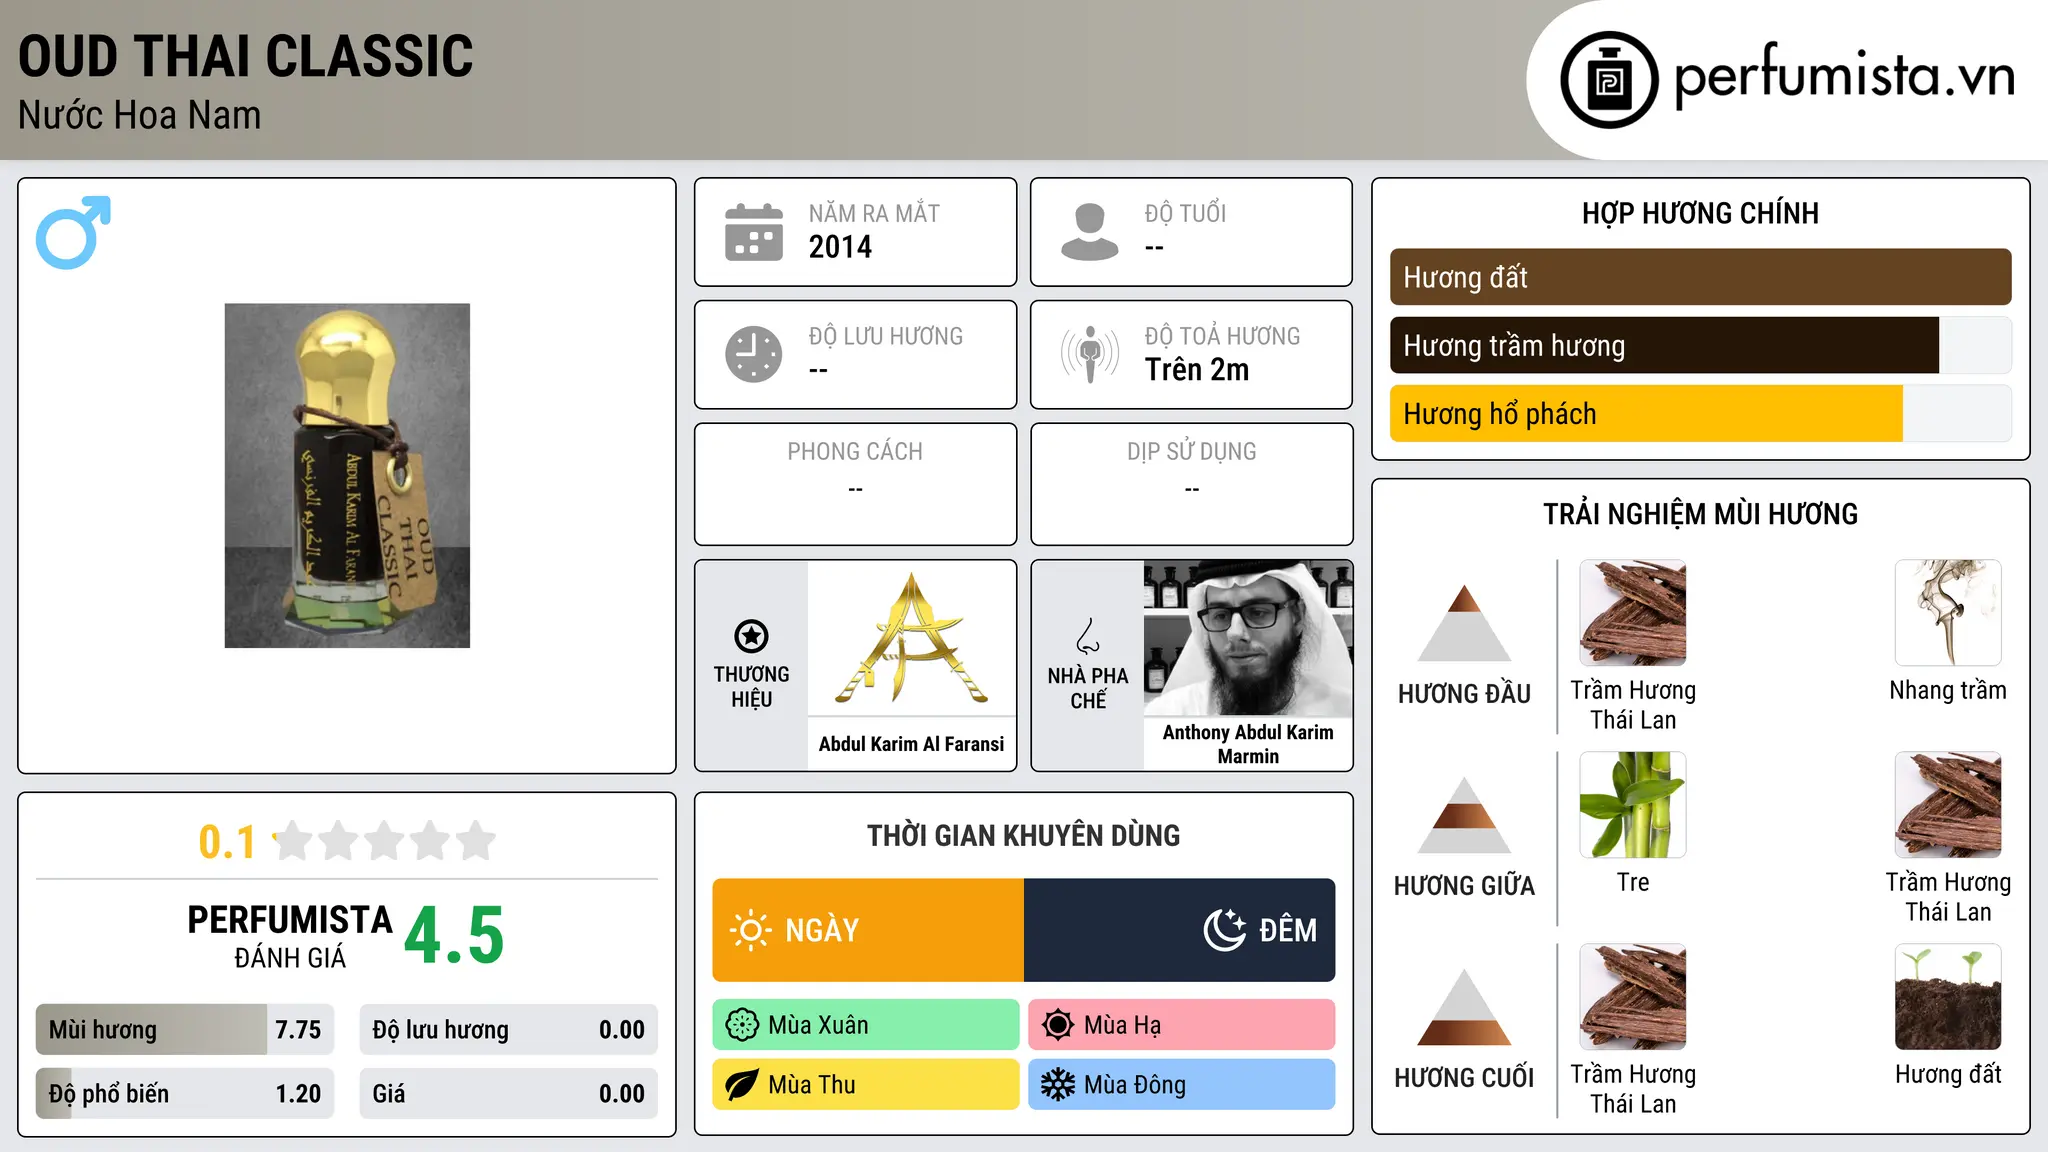
Task: Click the Giá 0.00 score bar
Action: click(508, 1093)
